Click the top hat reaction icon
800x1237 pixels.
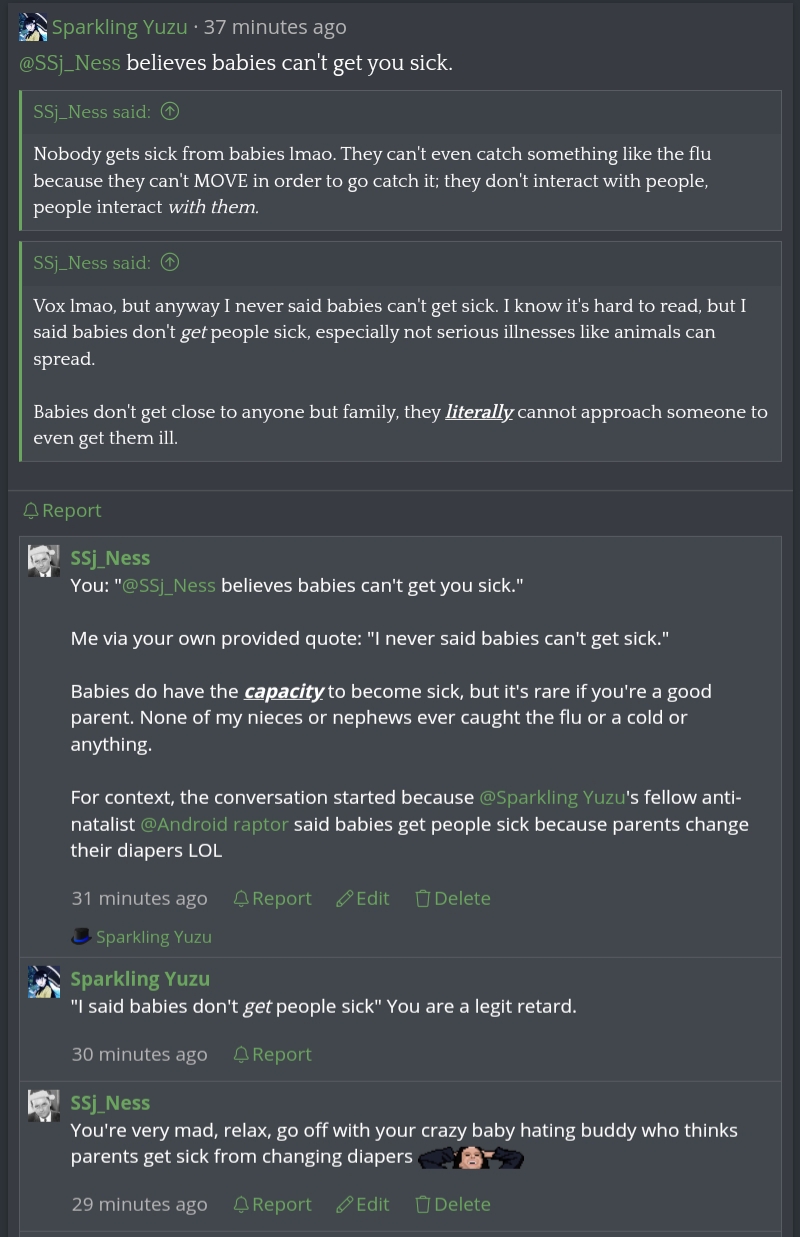click(82, 937)
